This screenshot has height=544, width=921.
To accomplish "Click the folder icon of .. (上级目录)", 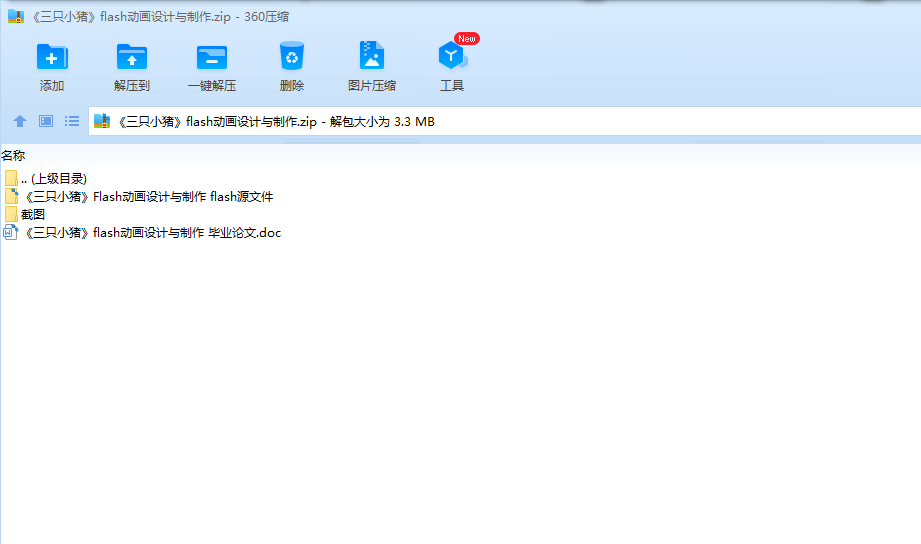I will point(11,178).
